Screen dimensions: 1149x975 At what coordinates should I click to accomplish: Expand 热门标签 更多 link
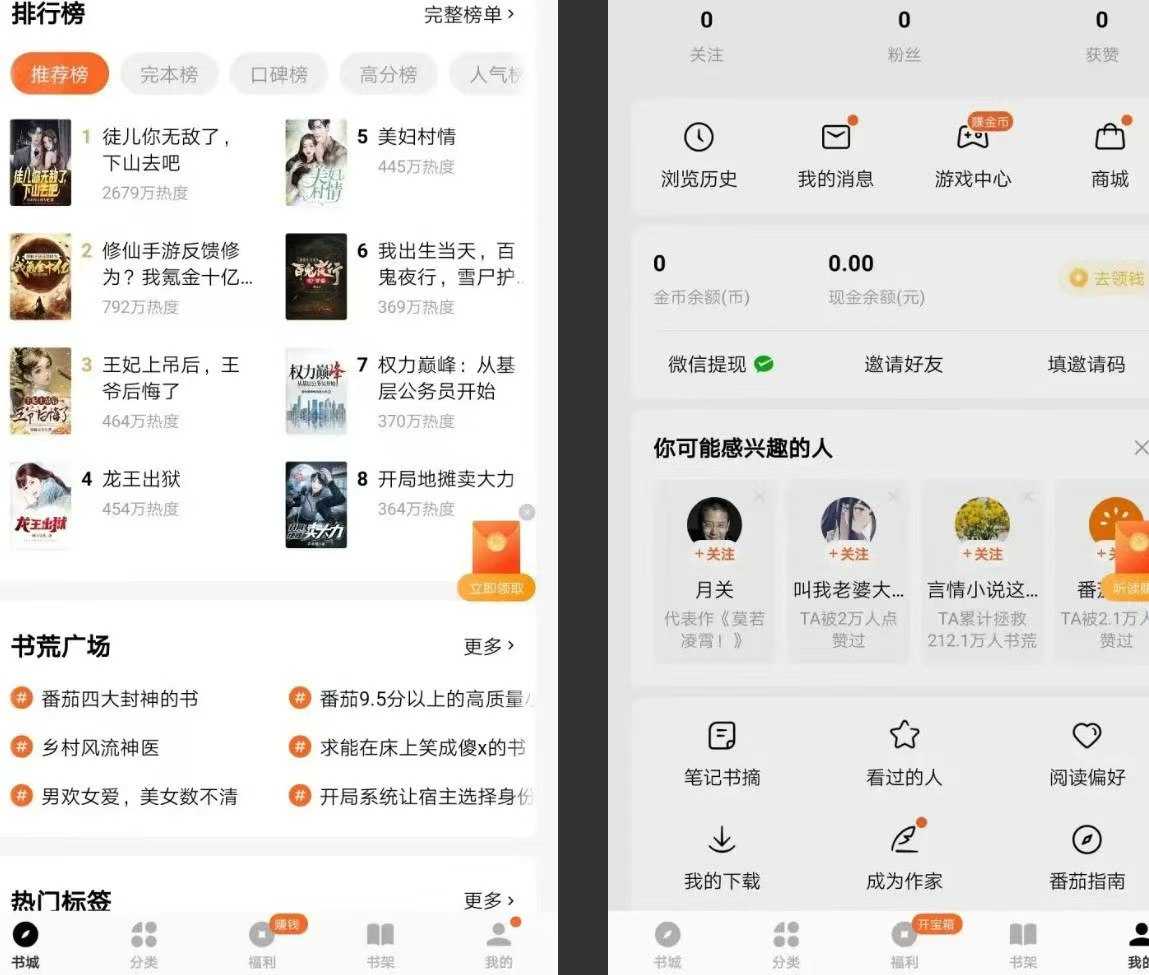coord(489,901)
